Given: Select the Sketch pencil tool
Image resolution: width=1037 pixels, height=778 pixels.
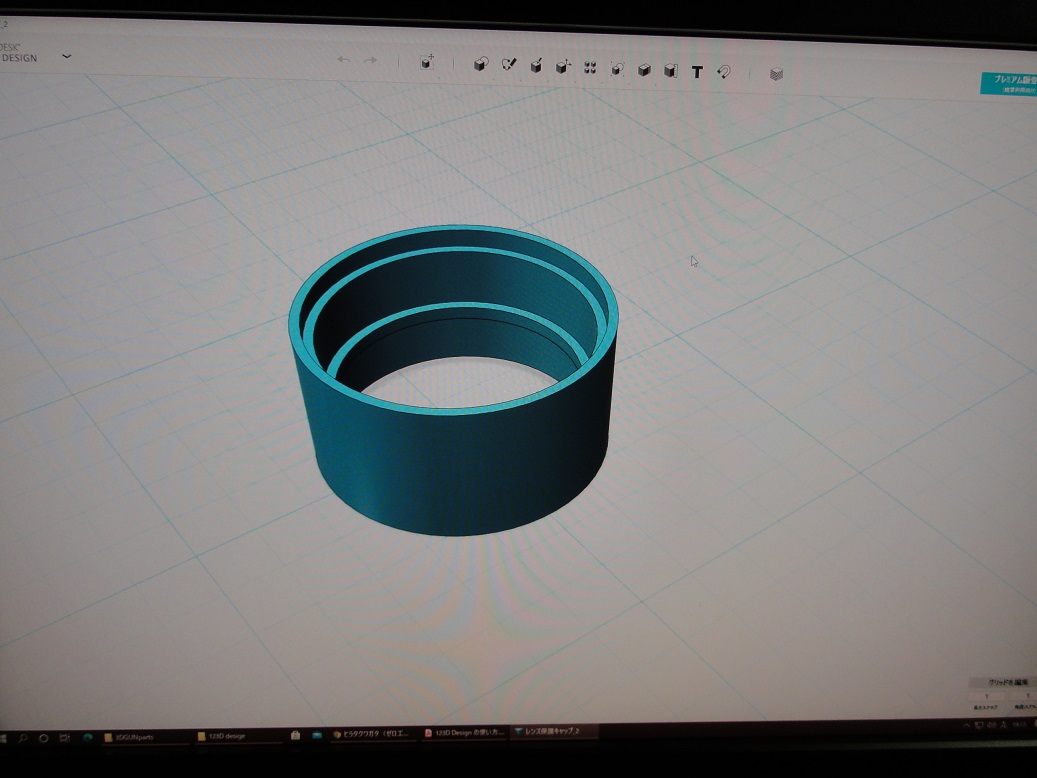Looking at the screenshot, I should click(x=509, y=64).
